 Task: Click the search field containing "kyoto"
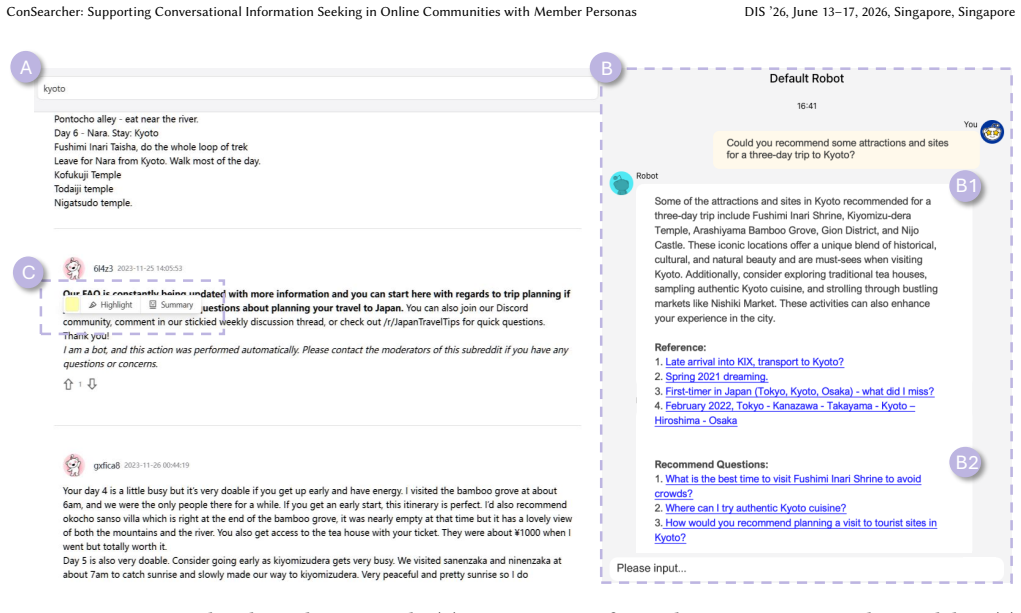tap(318, 89)
